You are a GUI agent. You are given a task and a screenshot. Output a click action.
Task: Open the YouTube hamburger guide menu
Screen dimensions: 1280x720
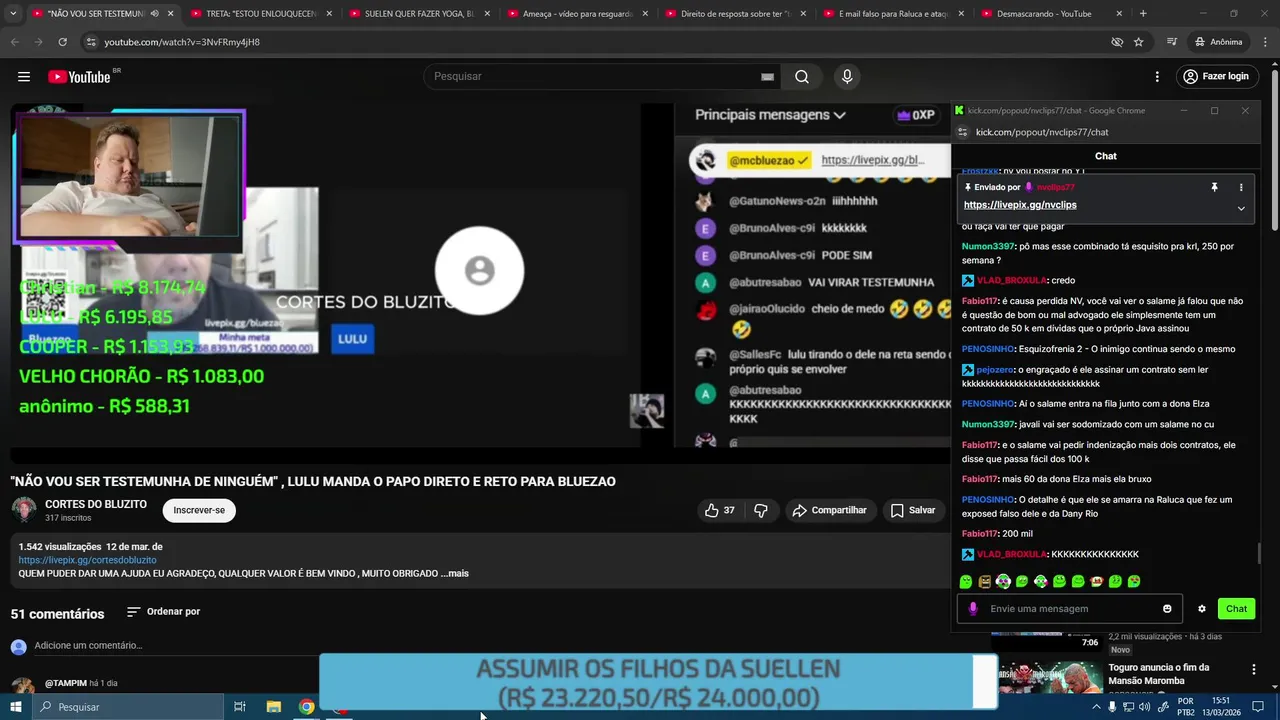(x=24, y=77)
